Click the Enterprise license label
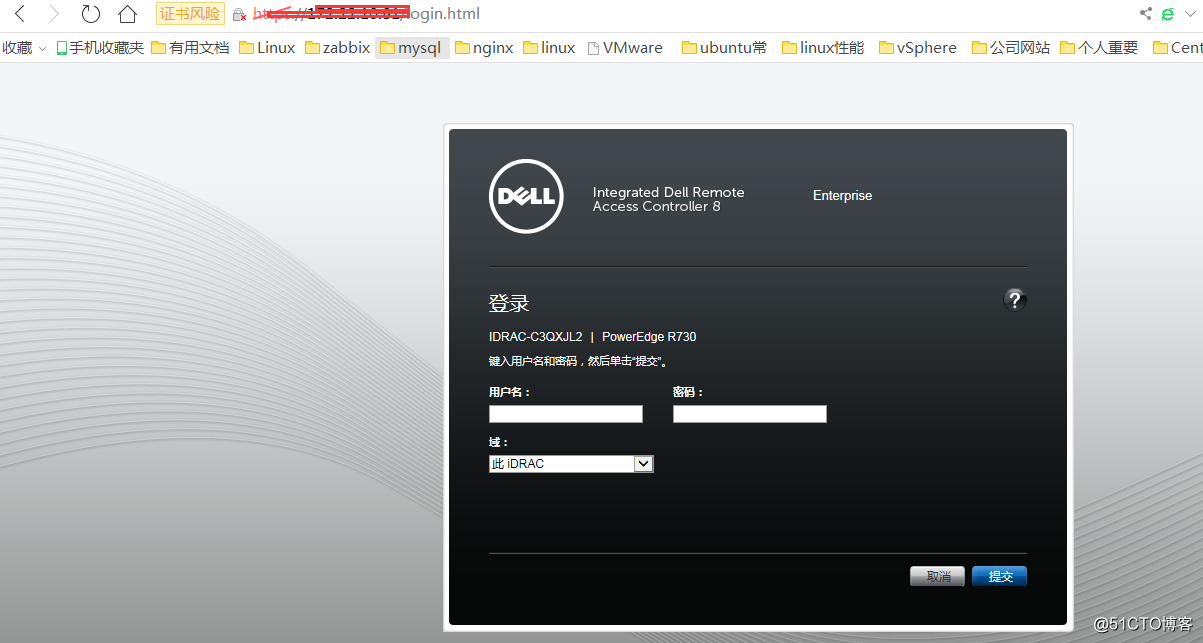Viewport: 1203px width, 643px height. click(842, 195)
